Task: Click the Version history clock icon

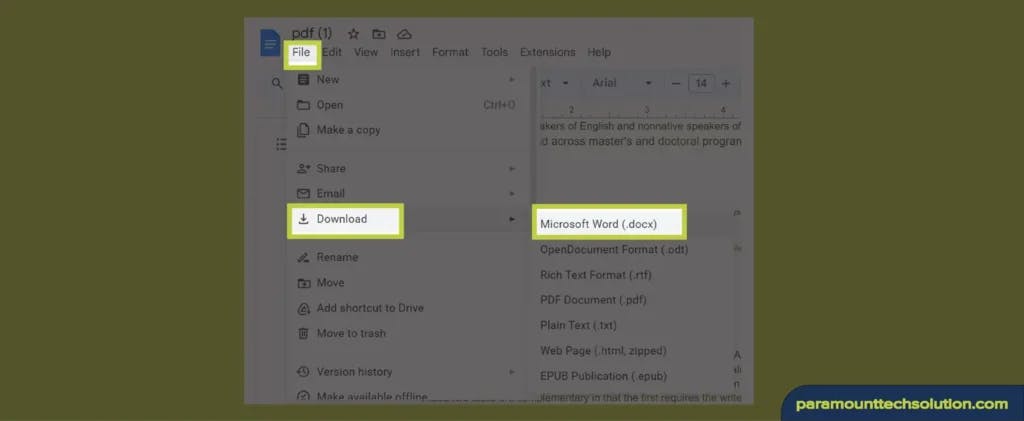Action: [303, 372]
